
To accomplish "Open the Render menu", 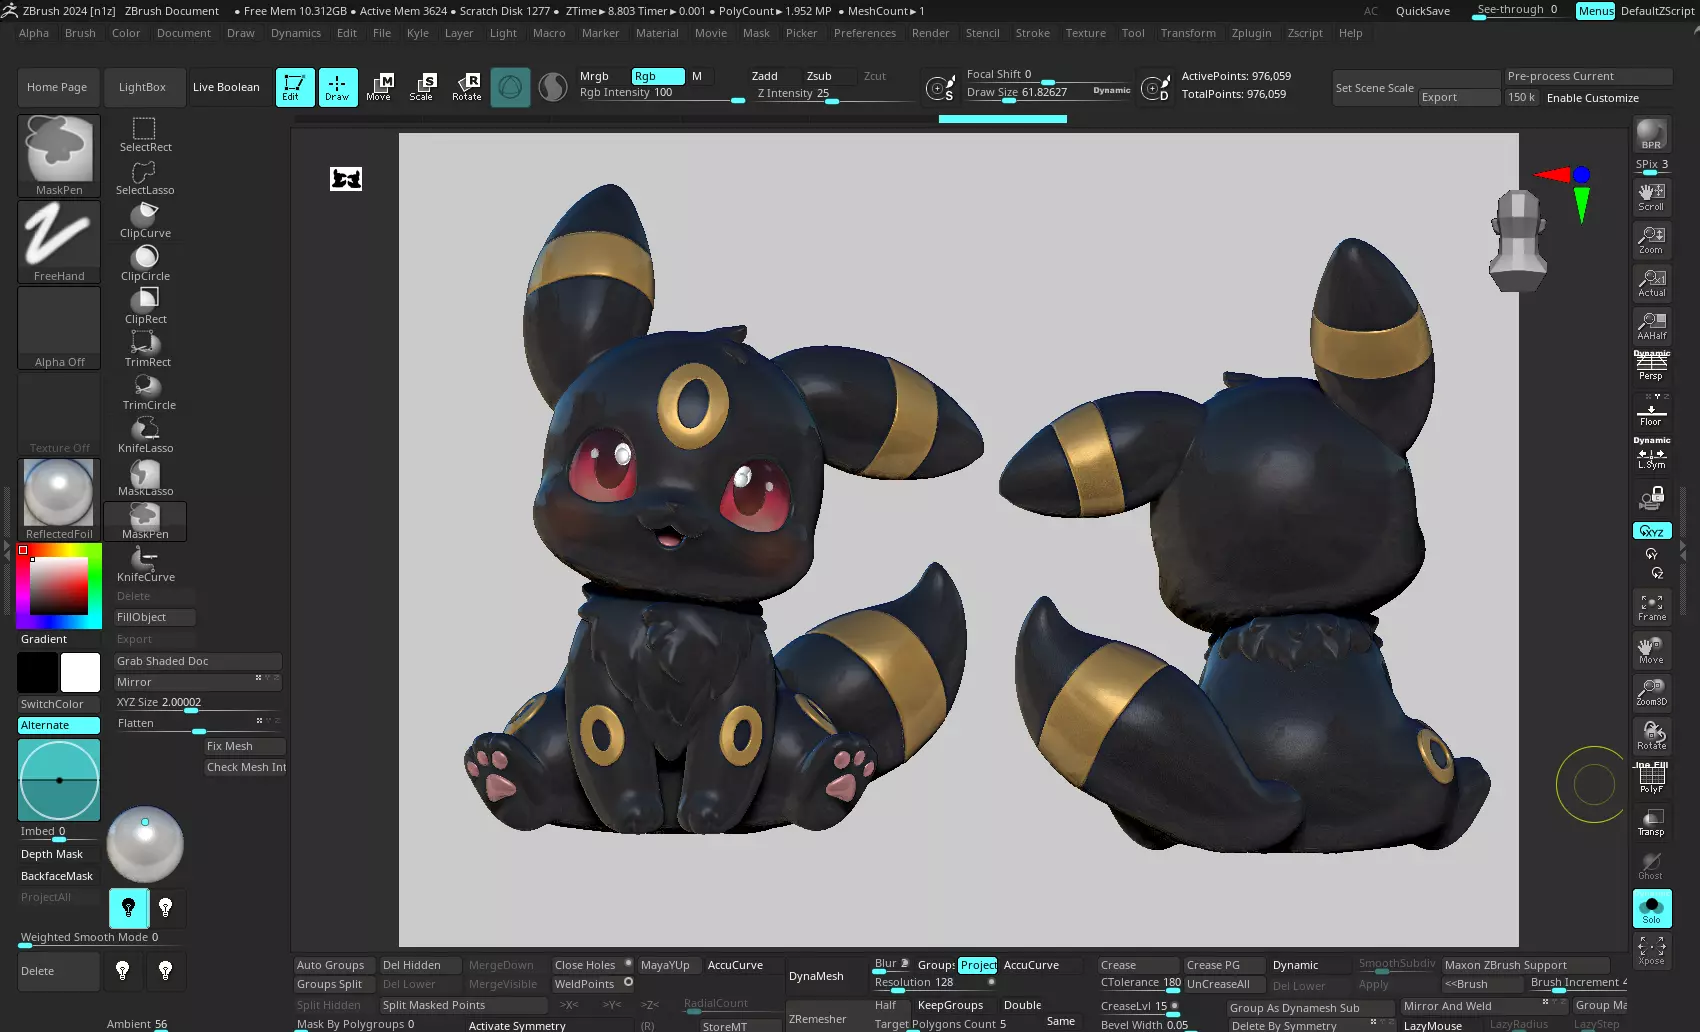I will [930, 33].
